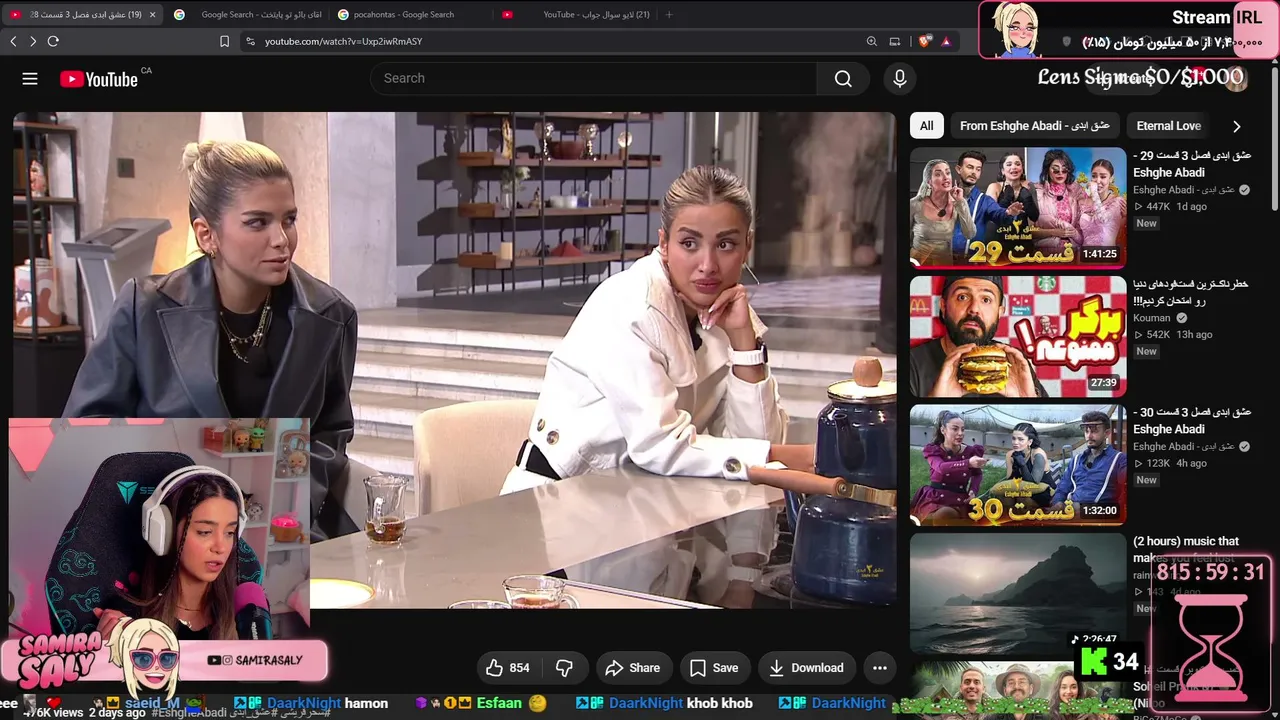The width and height of the screenshot is (1280, 720).
Task: Click the '447K' view count text
Action: click(1158, 207)
